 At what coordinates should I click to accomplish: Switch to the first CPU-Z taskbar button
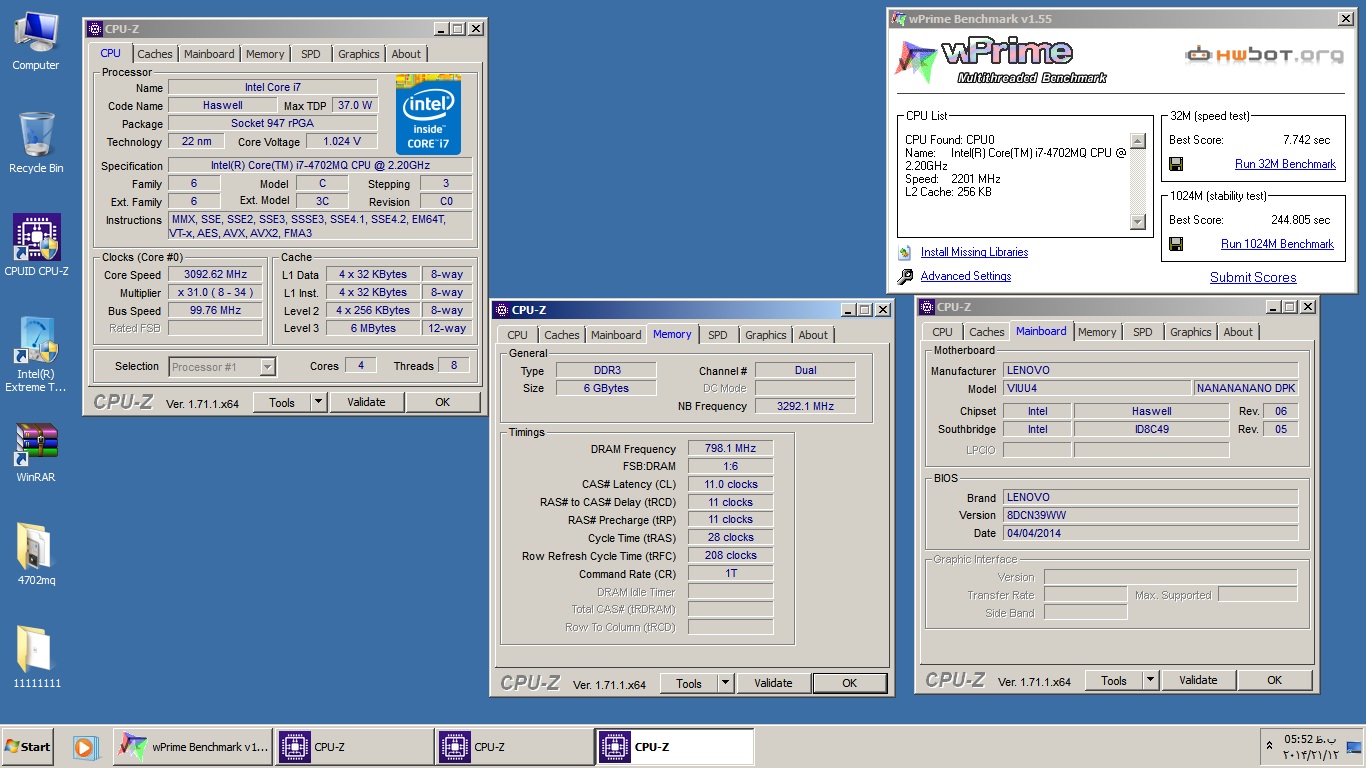tap(354, 747)
